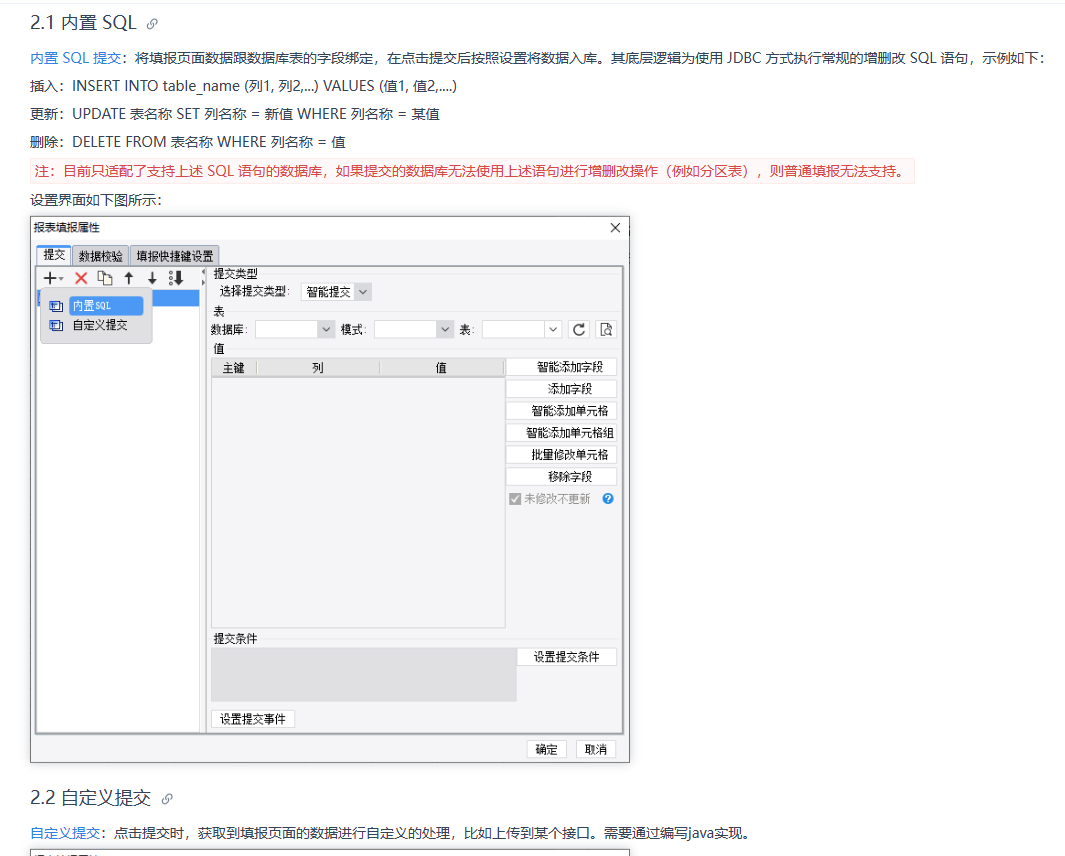Click the move up arrow icon
Image resolution: width=1065 pixels, height=856 pixels.
click(x=129, y=278)
